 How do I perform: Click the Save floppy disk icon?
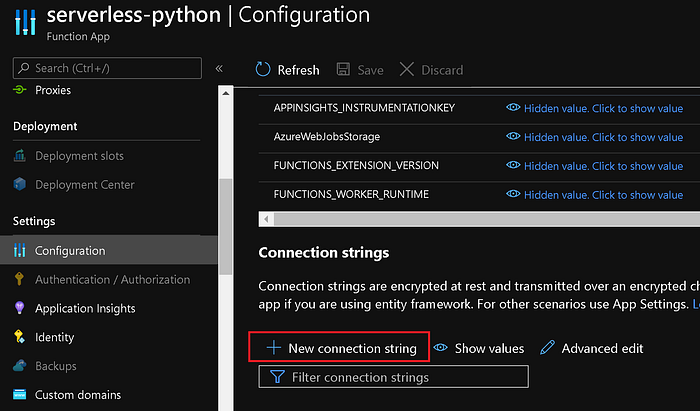[343, 69]
